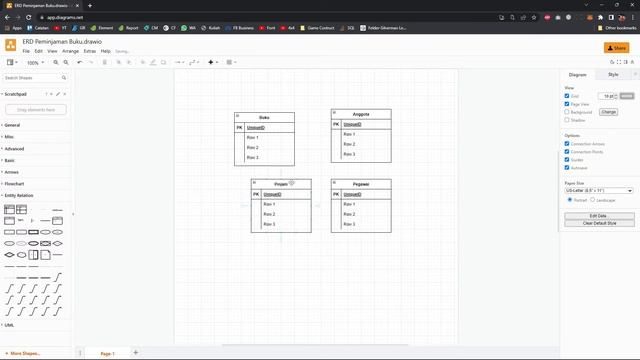This screenshot has height=360, width=640.
Task: Open the Waypoints style dropdown
Action: click(x=194, y=62)
